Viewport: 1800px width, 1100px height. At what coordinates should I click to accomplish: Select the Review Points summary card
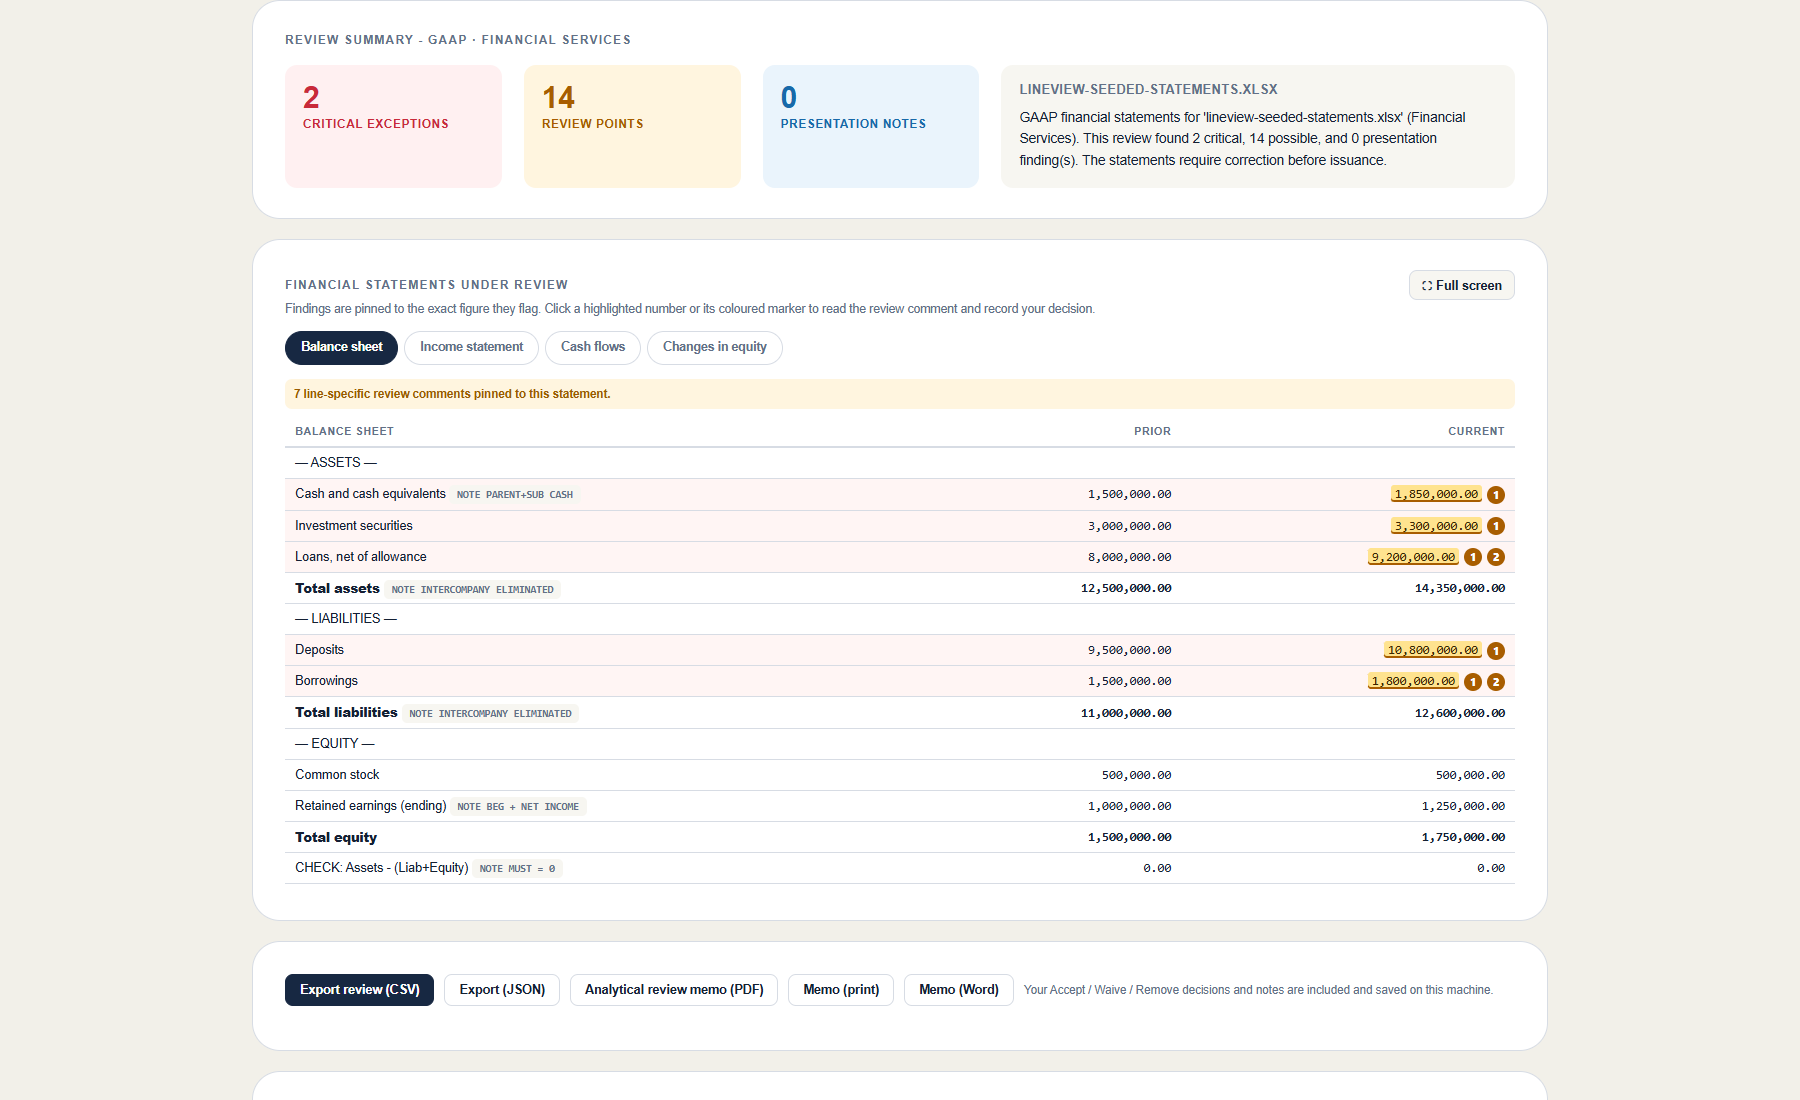(632, 126)
